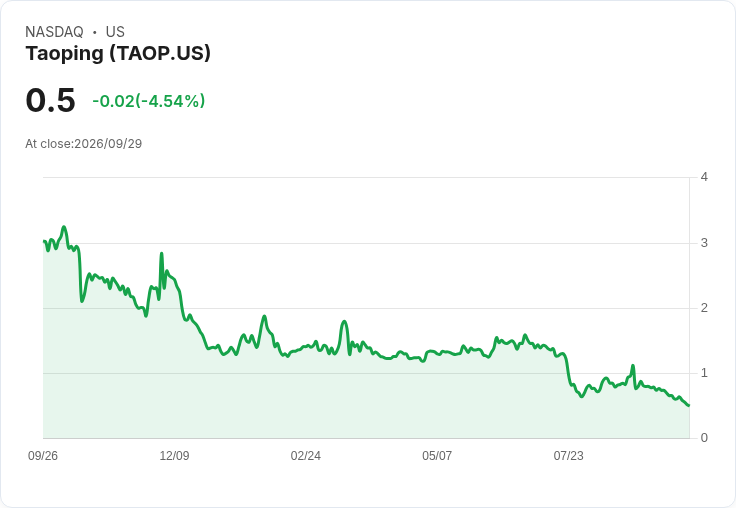Viewport: 736px width, 508px height.
Task: Click the -0.02(-4.54%) price change text
Action: [148, 101]
